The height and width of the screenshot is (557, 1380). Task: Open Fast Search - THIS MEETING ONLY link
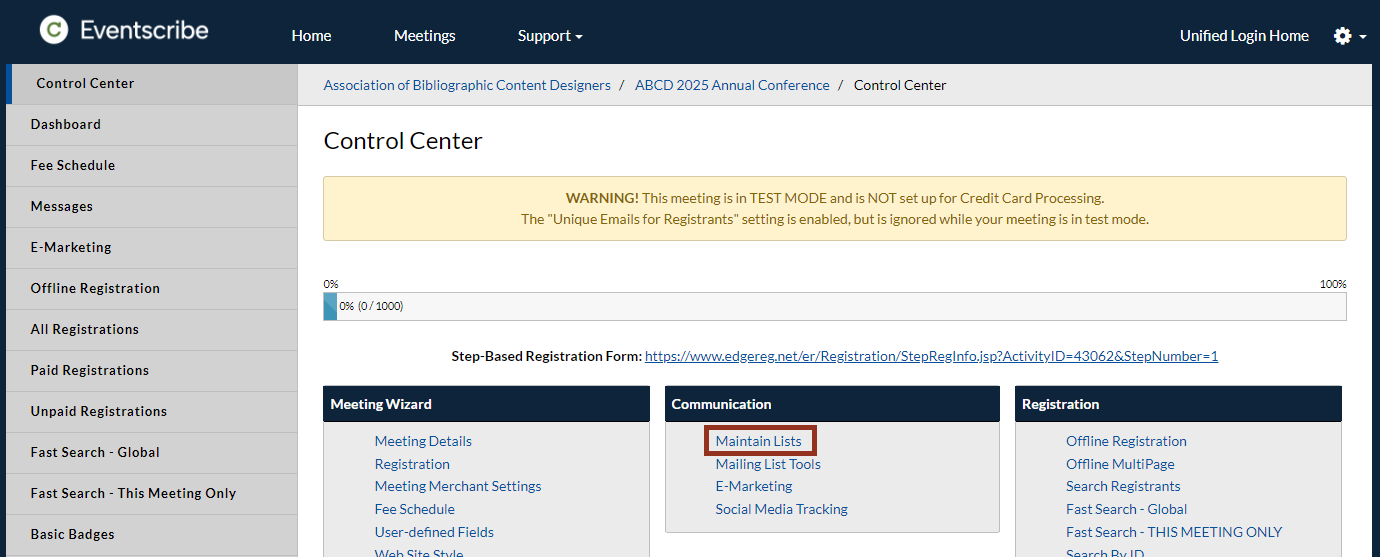(x=1174, y=532)
